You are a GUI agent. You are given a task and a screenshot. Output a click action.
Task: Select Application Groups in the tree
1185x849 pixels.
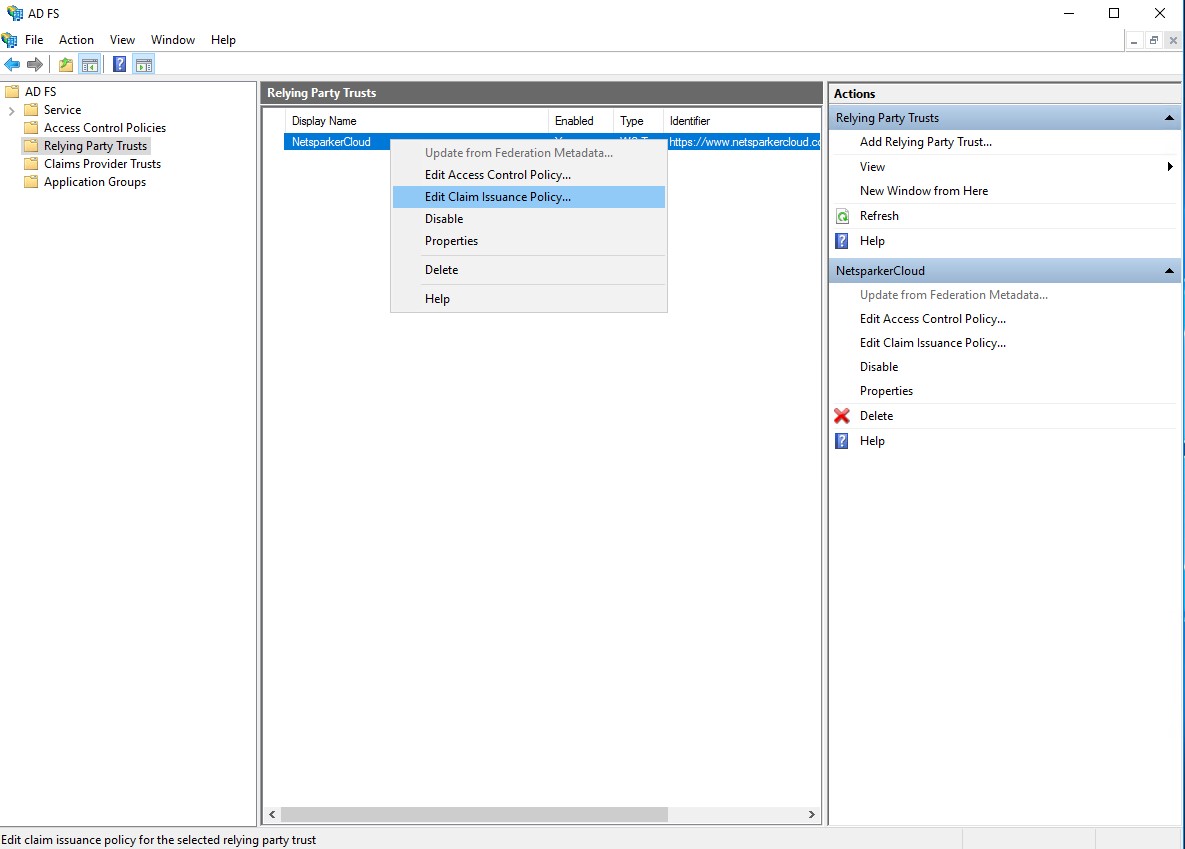[95, 182]
